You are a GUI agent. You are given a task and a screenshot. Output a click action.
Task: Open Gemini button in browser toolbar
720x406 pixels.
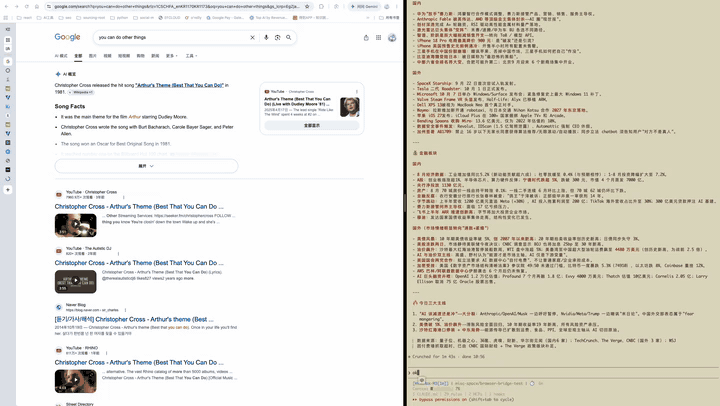click(x=364, y=6)
